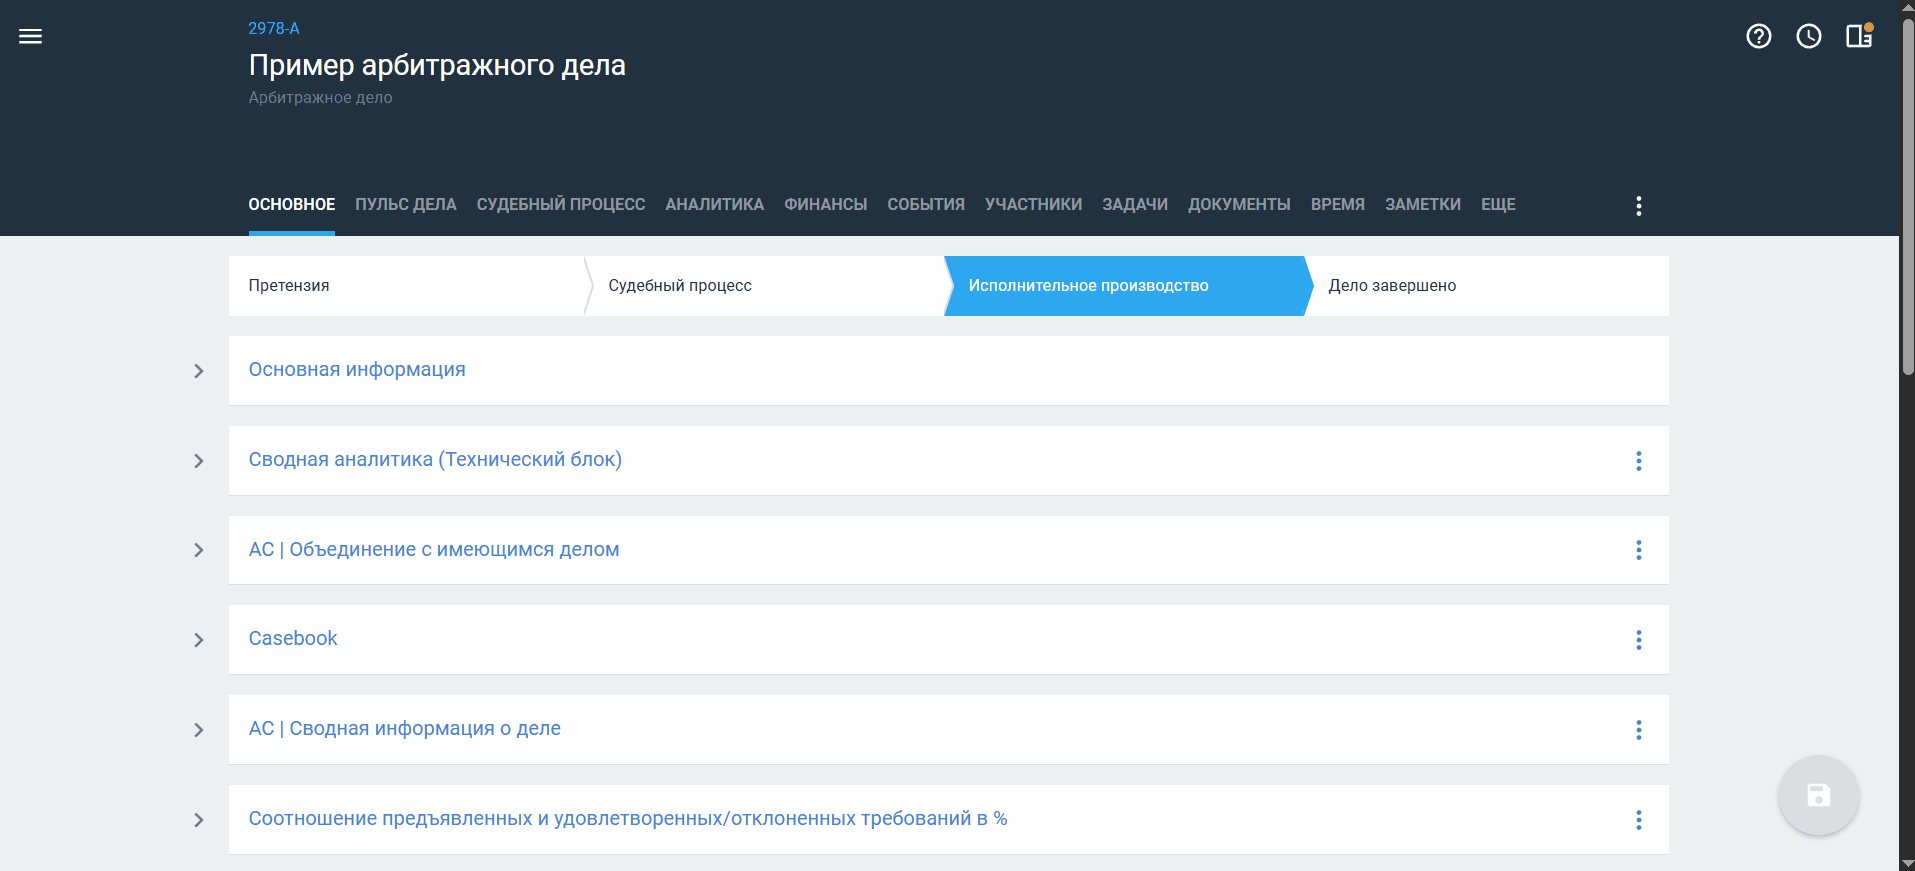Open options menu for Casebook block
This screenshot has height=871, width=1915.
point(1638,640)
